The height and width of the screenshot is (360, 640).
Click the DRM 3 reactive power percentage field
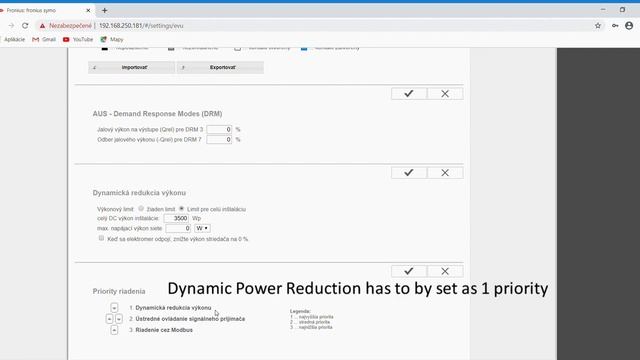pos(219,129)
